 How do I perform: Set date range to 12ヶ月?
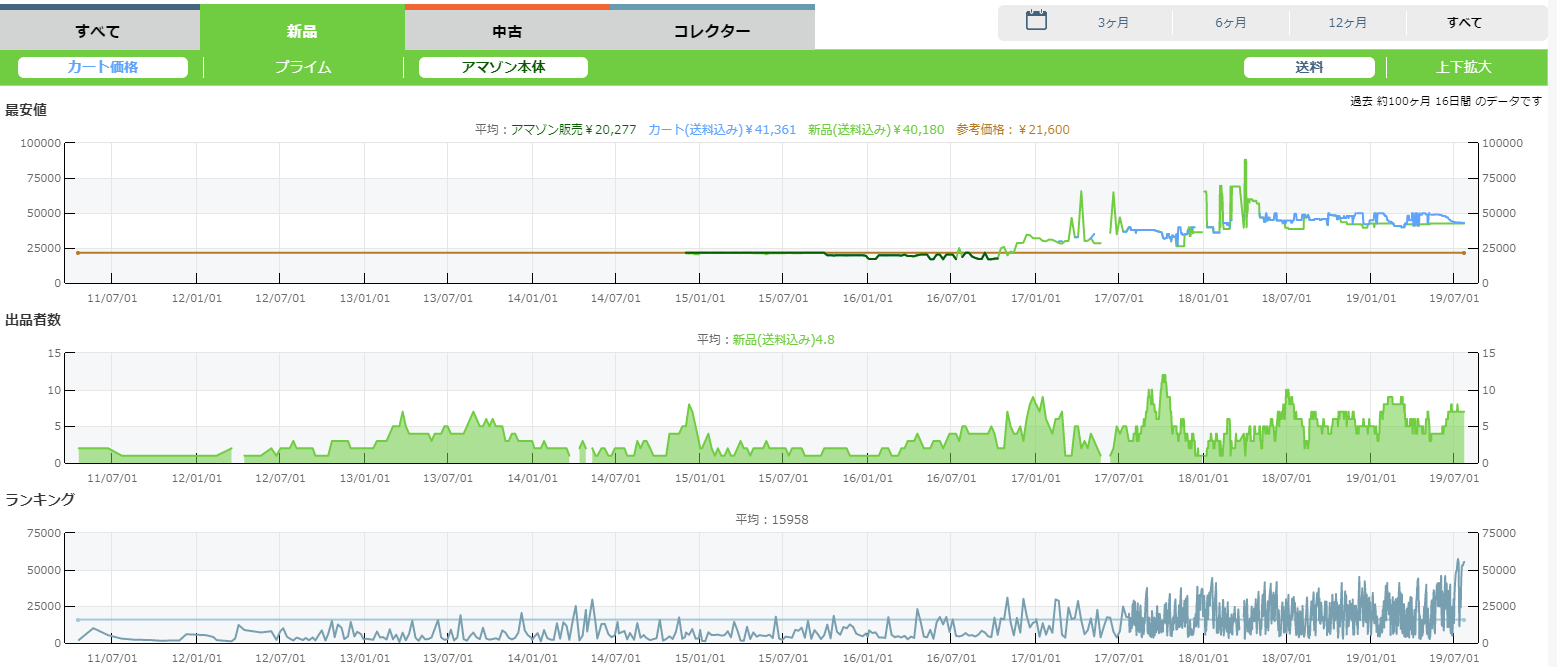click(1347, 22)
